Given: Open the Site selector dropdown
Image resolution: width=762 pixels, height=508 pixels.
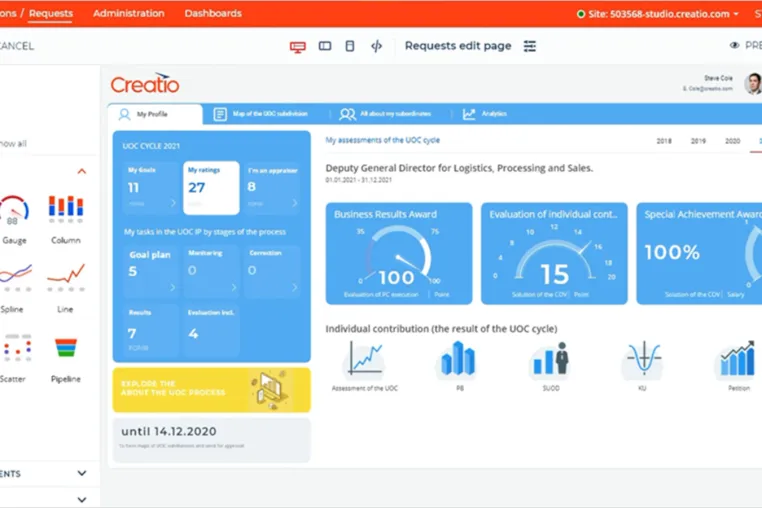Looking at the screenshot, I should coord(657,14).
